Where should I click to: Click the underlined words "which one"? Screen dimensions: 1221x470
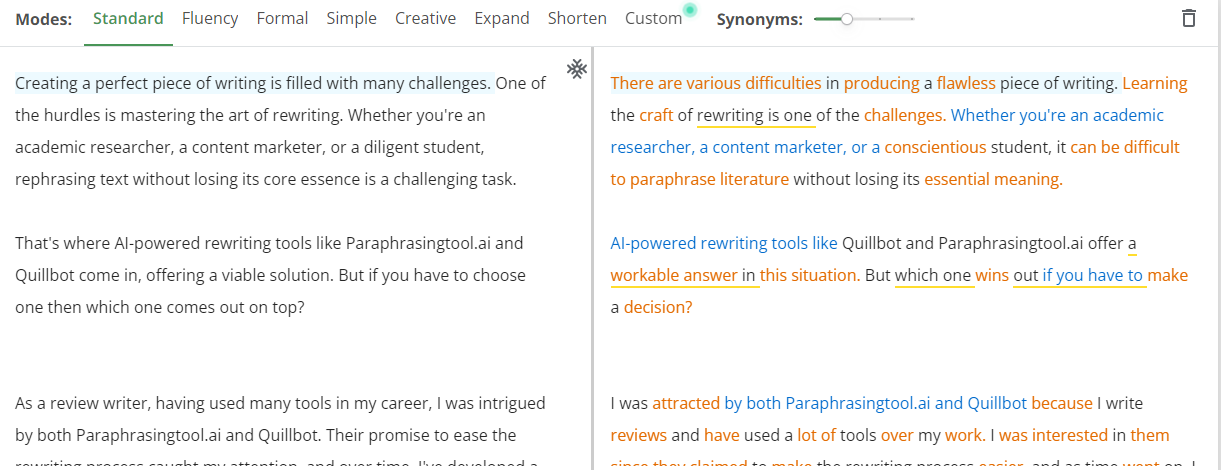pos(933,275)
